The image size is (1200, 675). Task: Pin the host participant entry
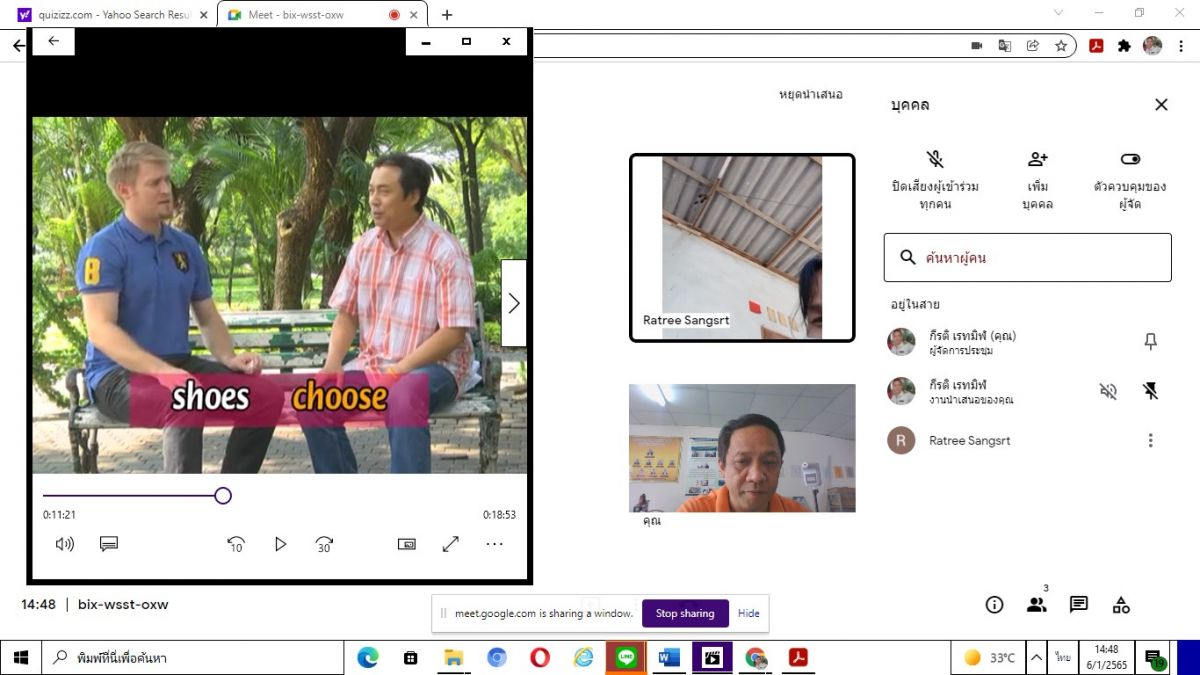point(1150,342)
